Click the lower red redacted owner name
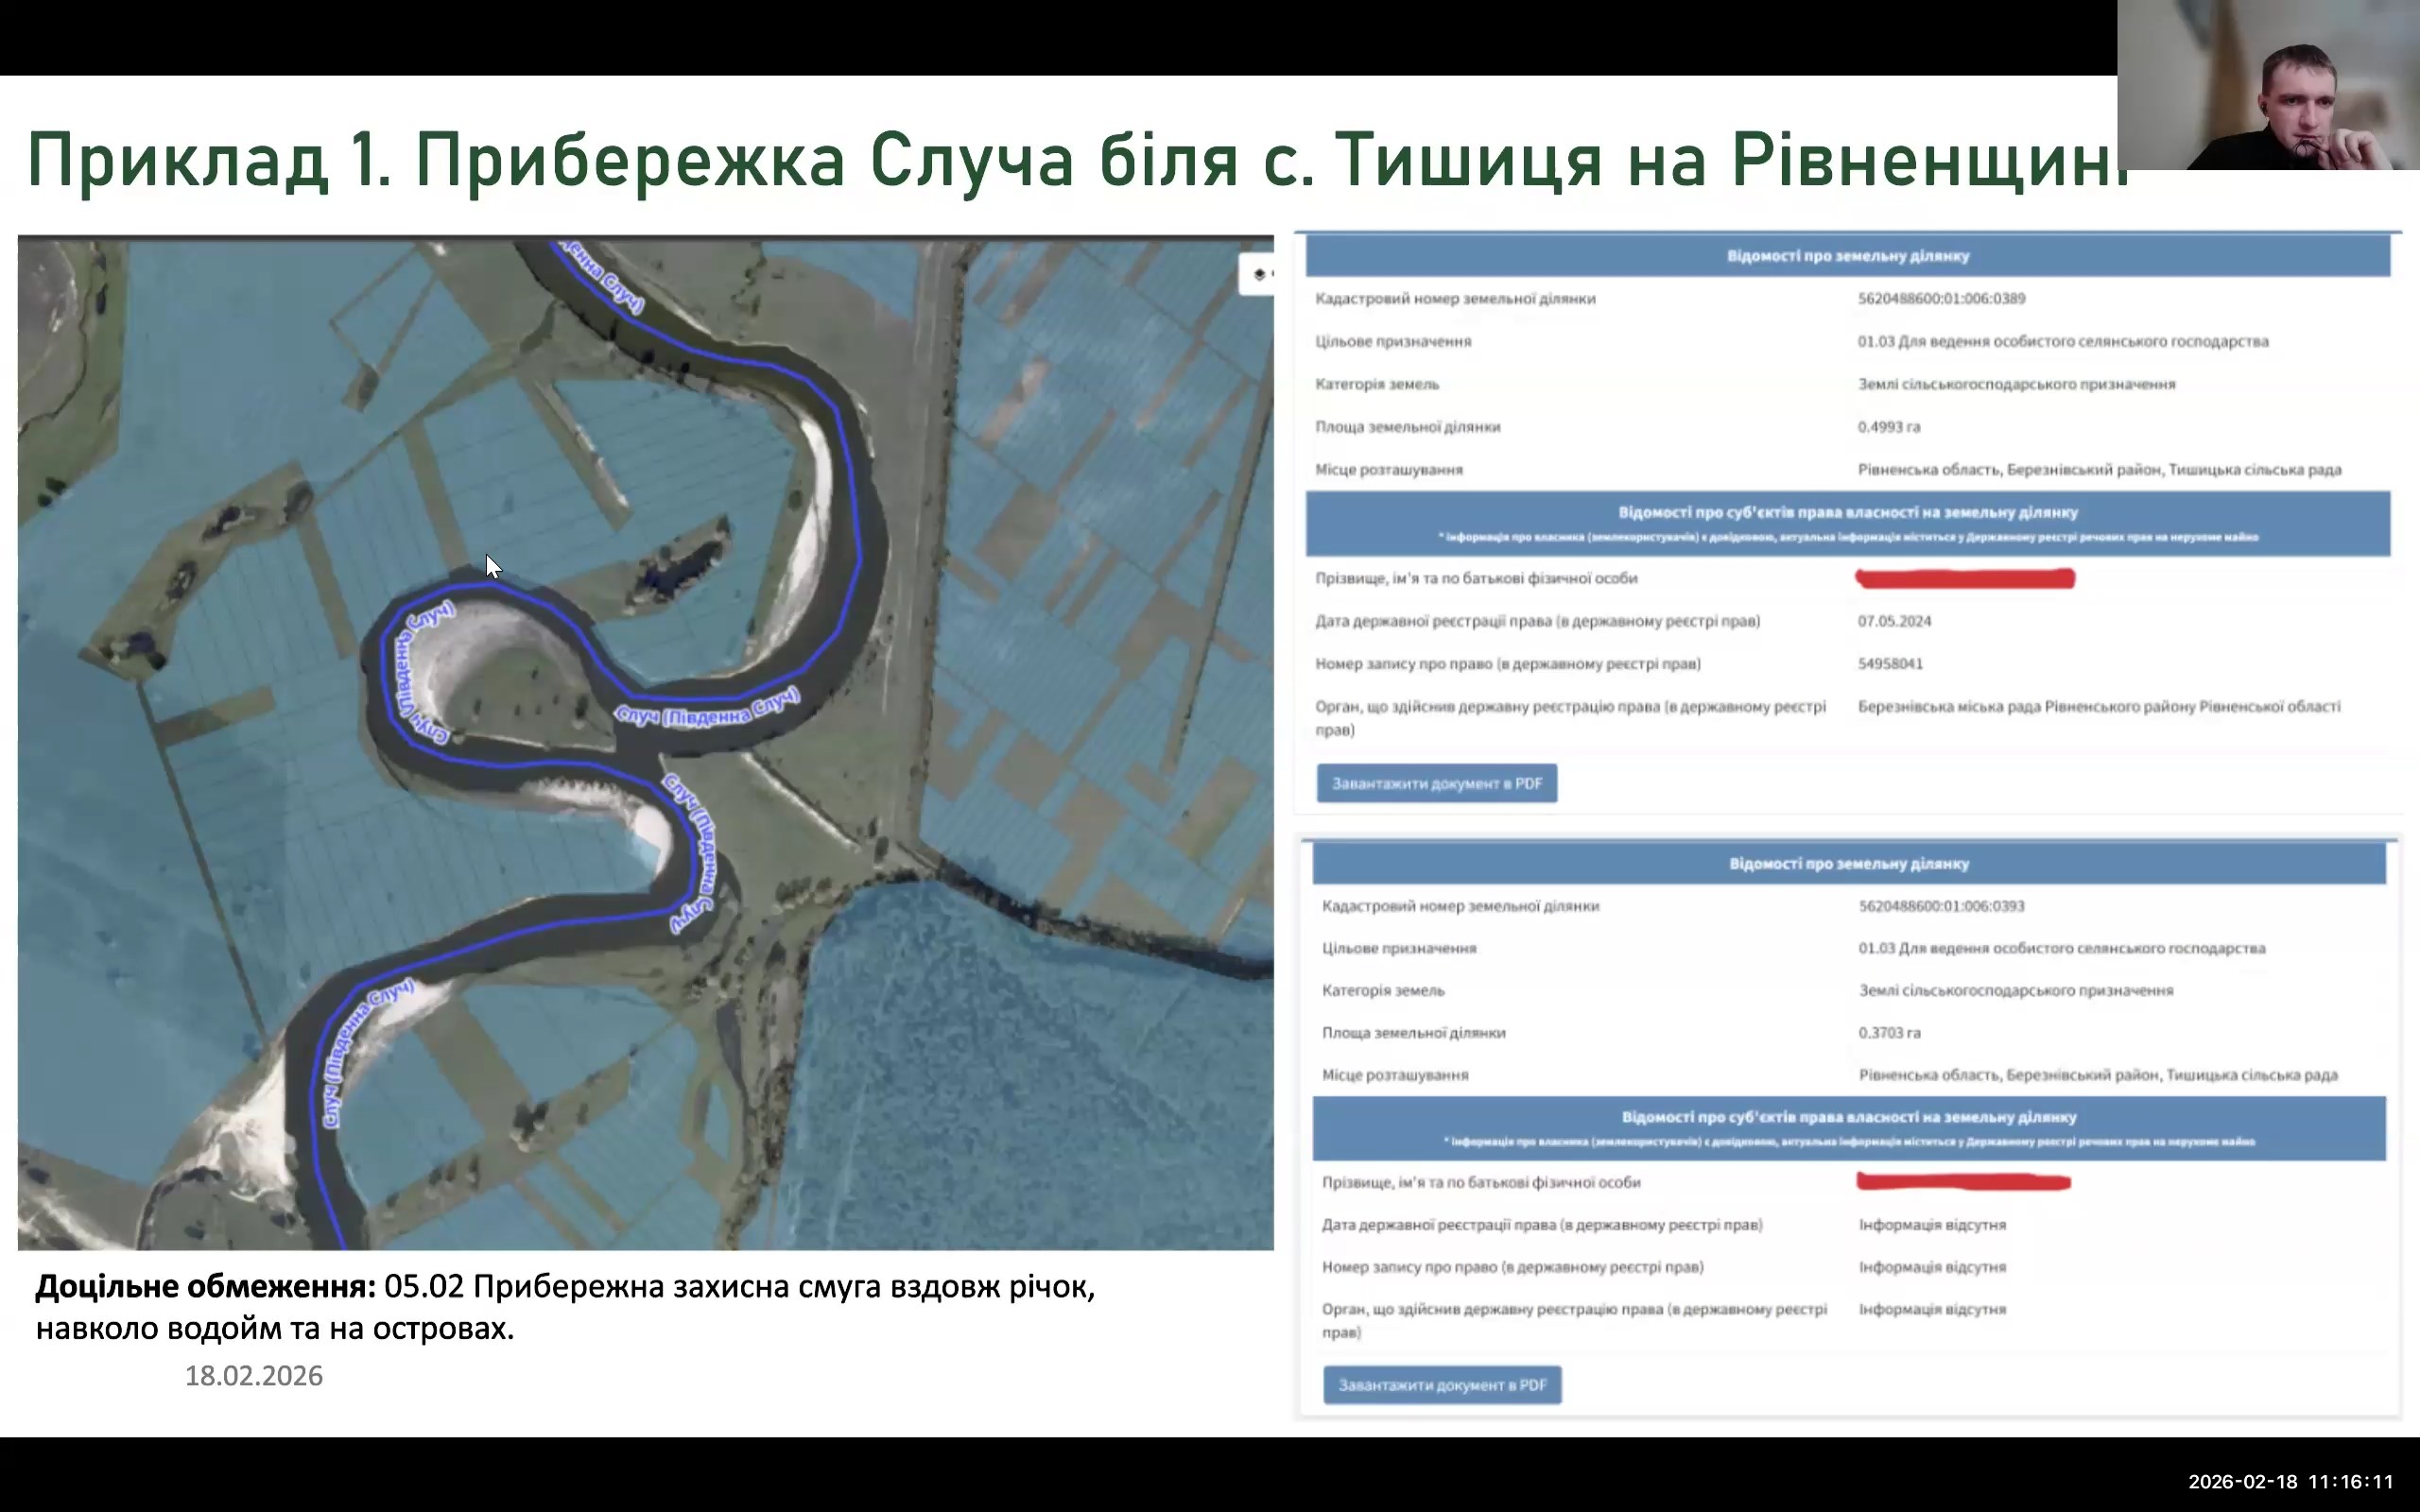The image size is (2420, 1512). 1962,1182
